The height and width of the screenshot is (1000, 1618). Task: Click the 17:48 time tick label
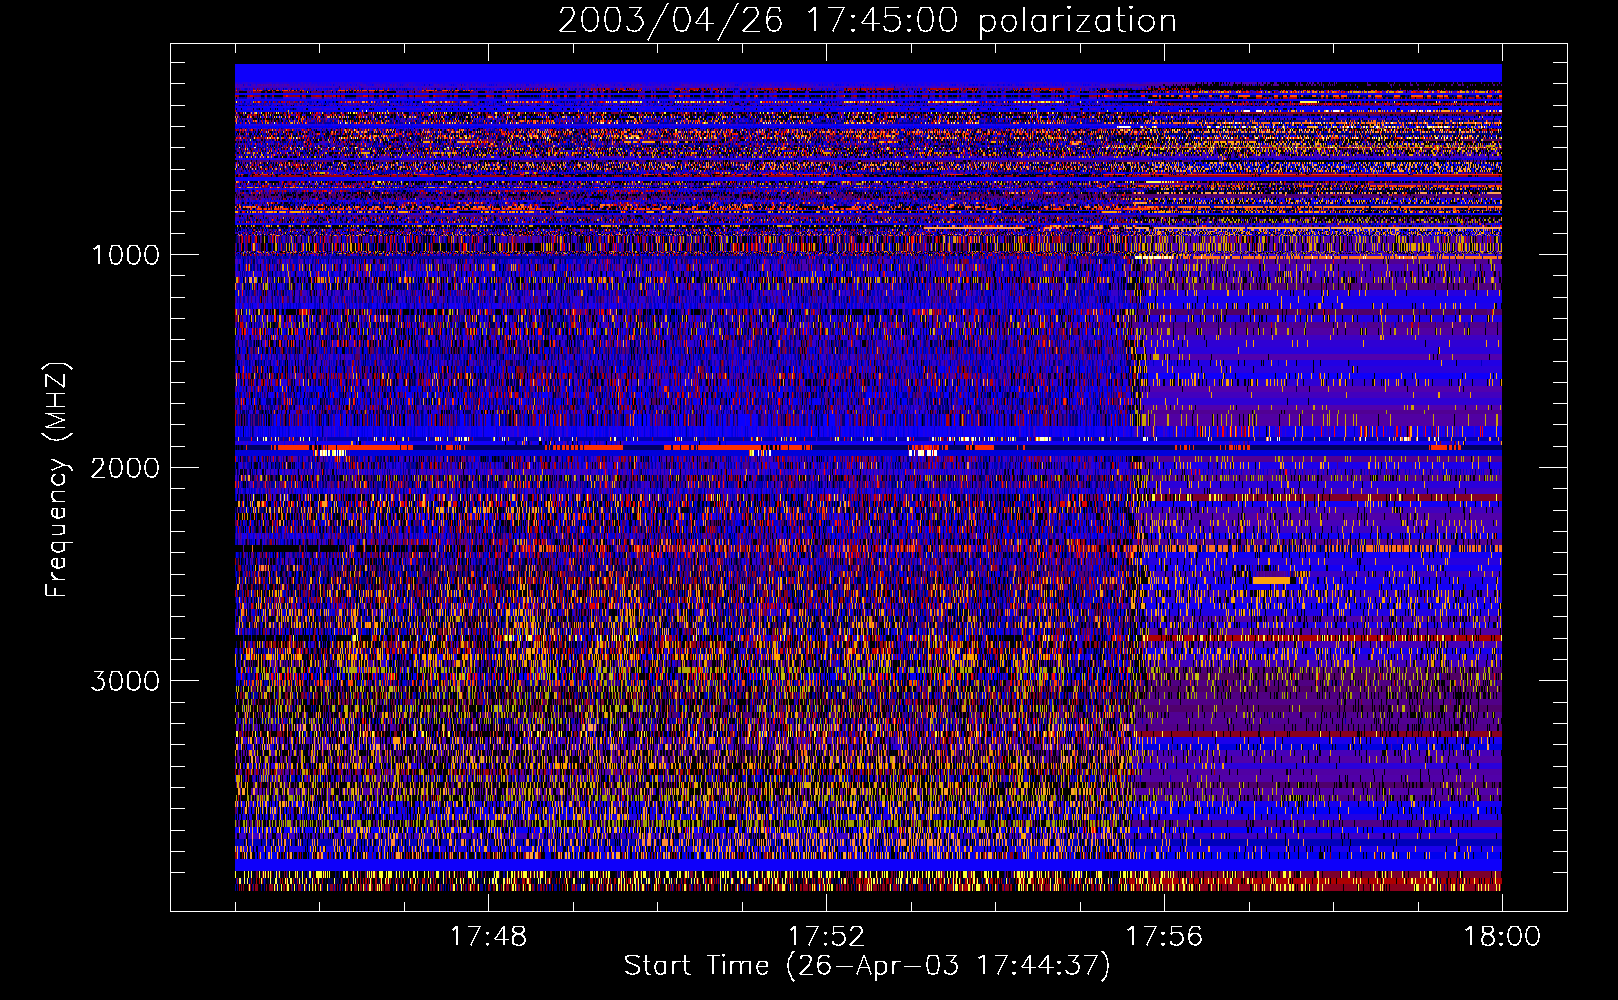(488, 937)
